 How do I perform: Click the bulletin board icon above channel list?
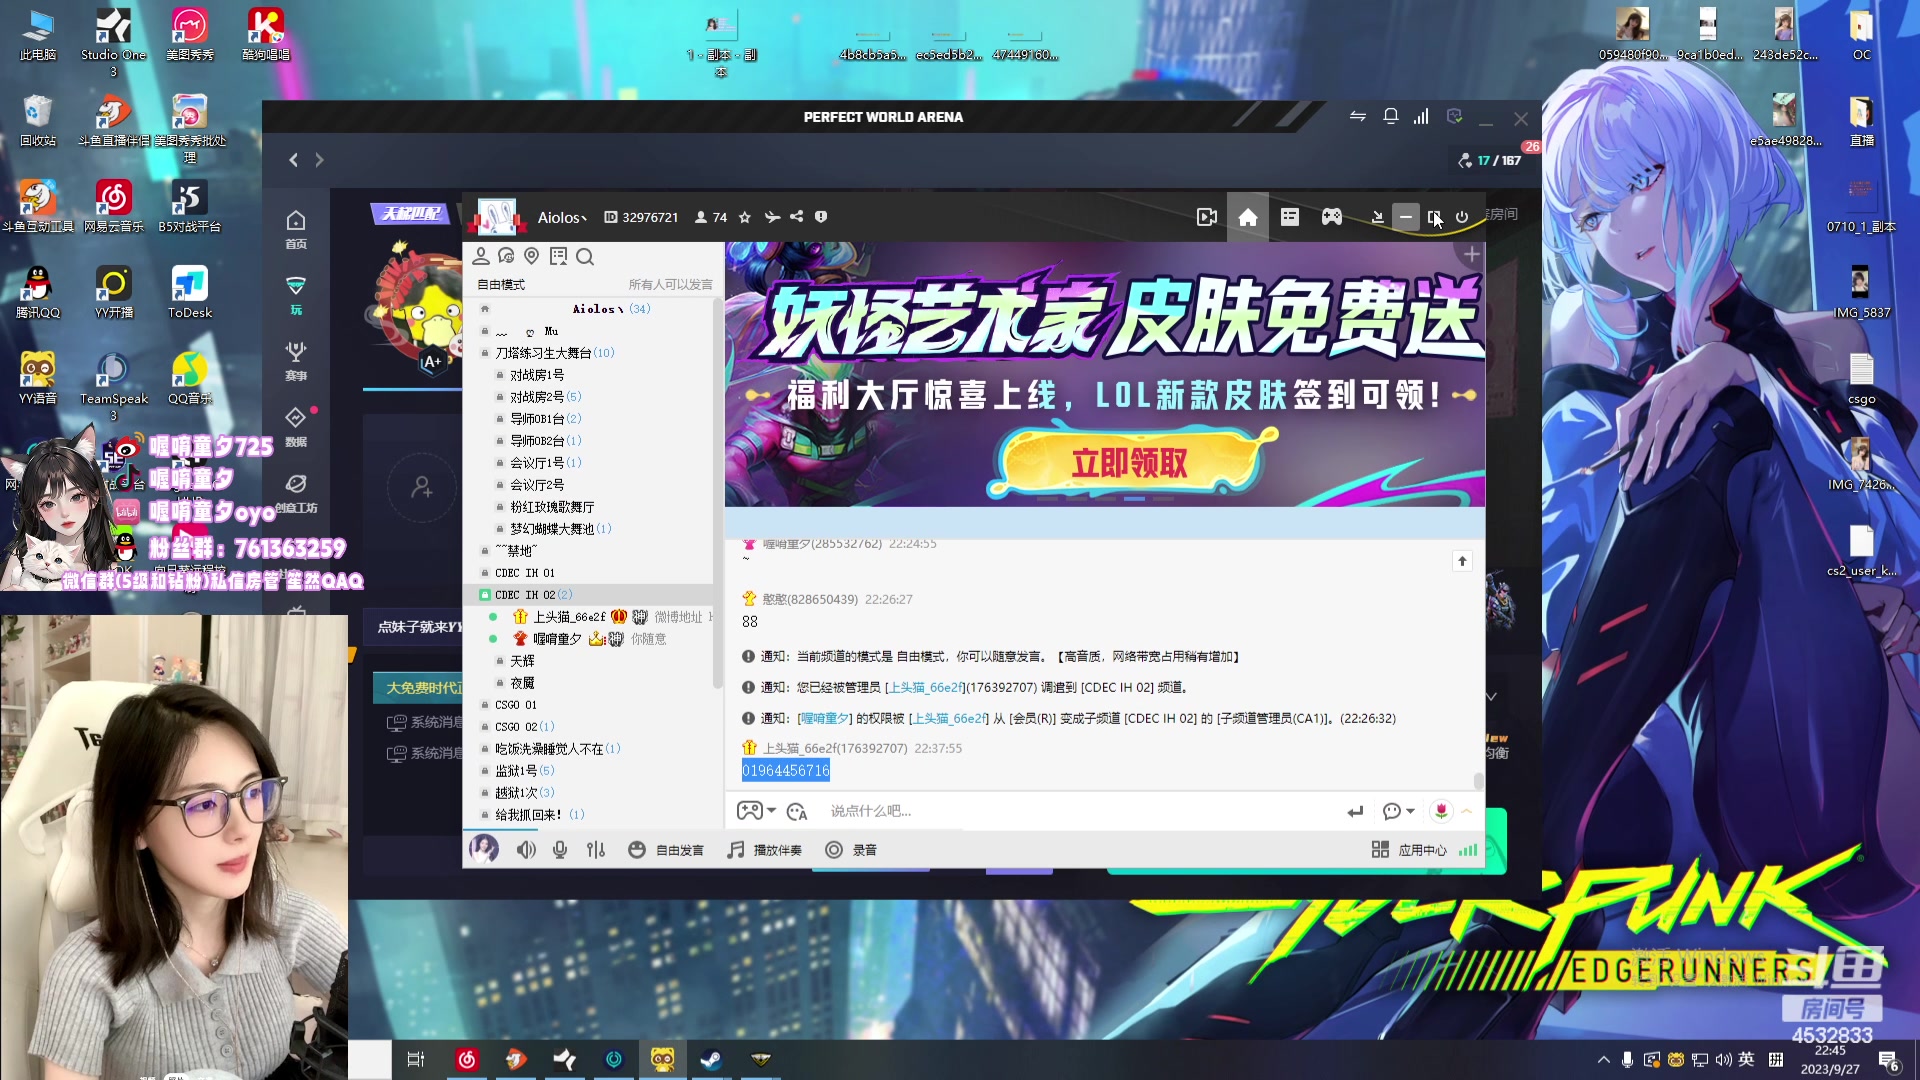pyautogui.click(x=558, y=256)
